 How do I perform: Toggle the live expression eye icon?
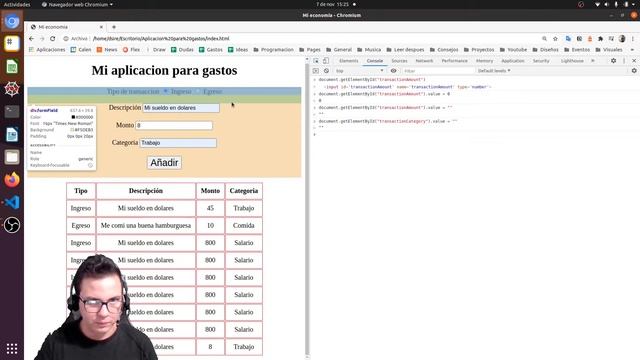[393, 71]
